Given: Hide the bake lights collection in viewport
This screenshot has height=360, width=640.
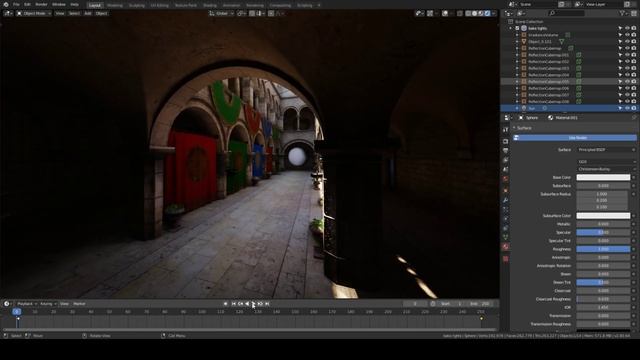Looking at the screenshot, I should tap(627, 28).
